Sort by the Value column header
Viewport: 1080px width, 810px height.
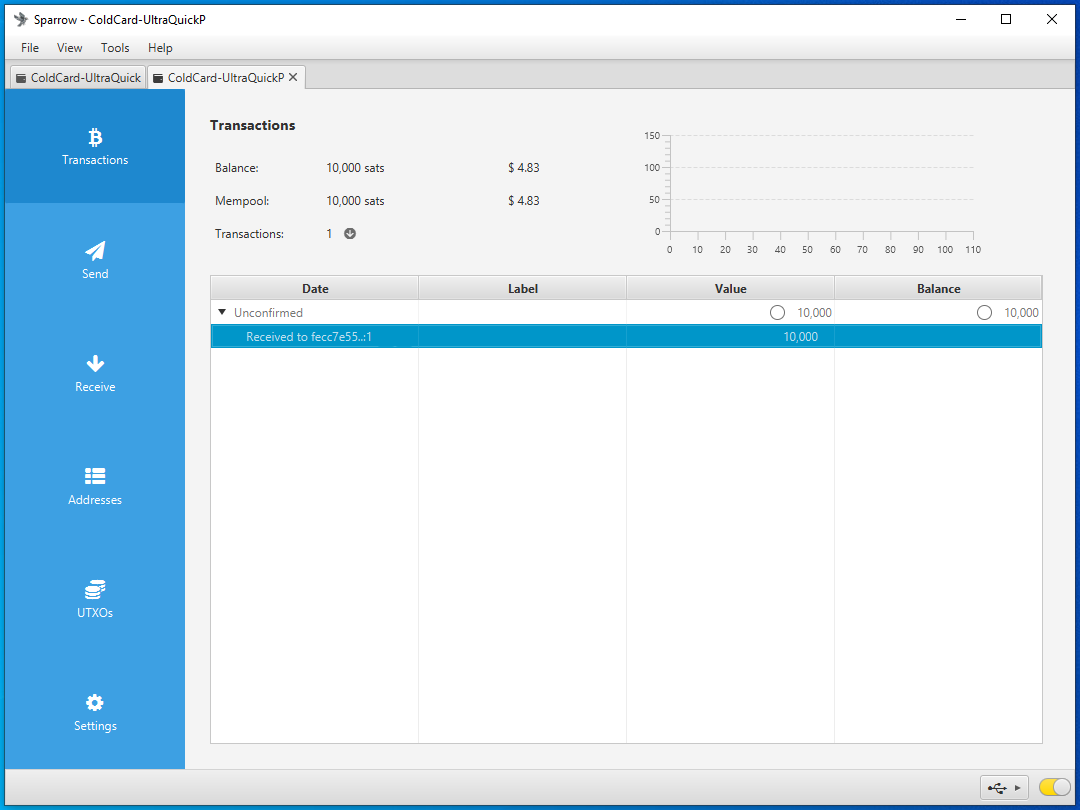click(731, 289)
